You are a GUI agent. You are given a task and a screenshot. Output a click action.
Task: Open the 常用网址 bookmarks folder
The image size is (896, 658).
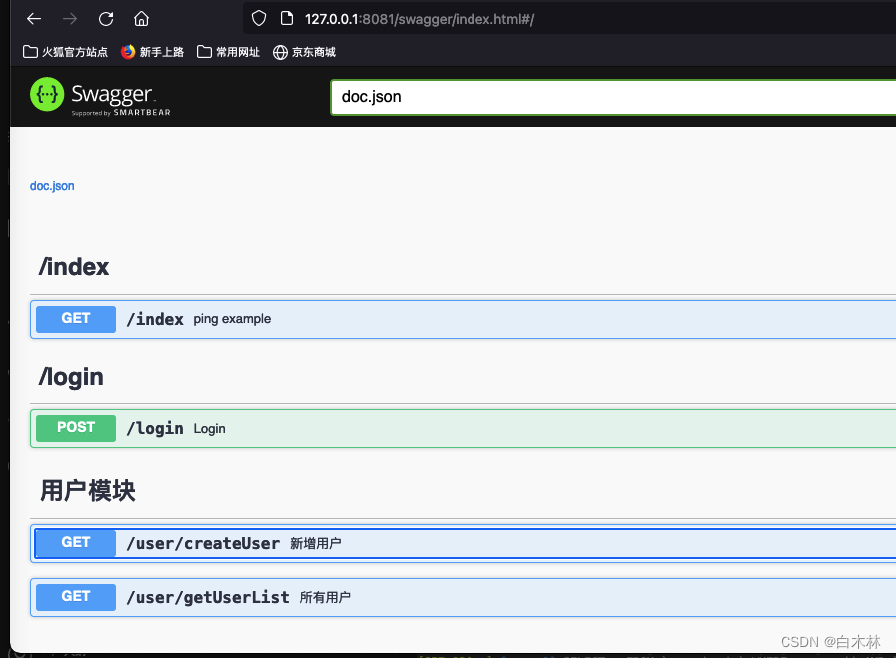[228, 52]
